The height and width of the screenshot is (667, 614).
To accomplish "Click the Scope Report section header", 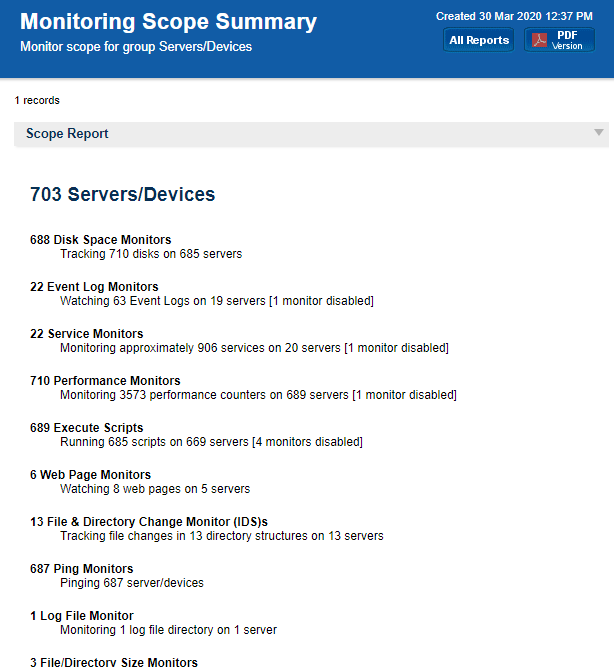I will click(68, 134).
